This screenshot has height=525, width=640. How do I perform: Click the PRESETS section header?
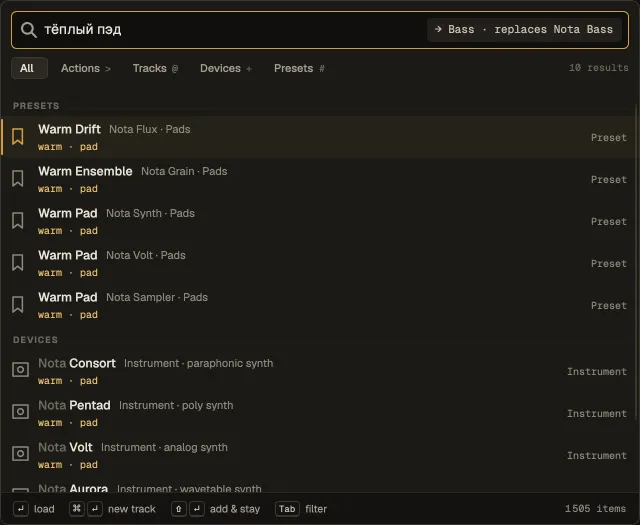coord(36,106)
